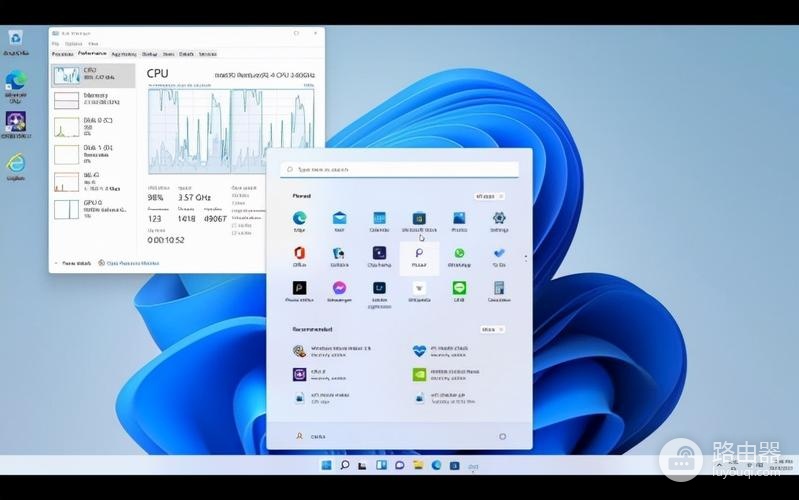Open Chat from the taskbar
Viewport: 799px width, 500px height.
(400, 465)
